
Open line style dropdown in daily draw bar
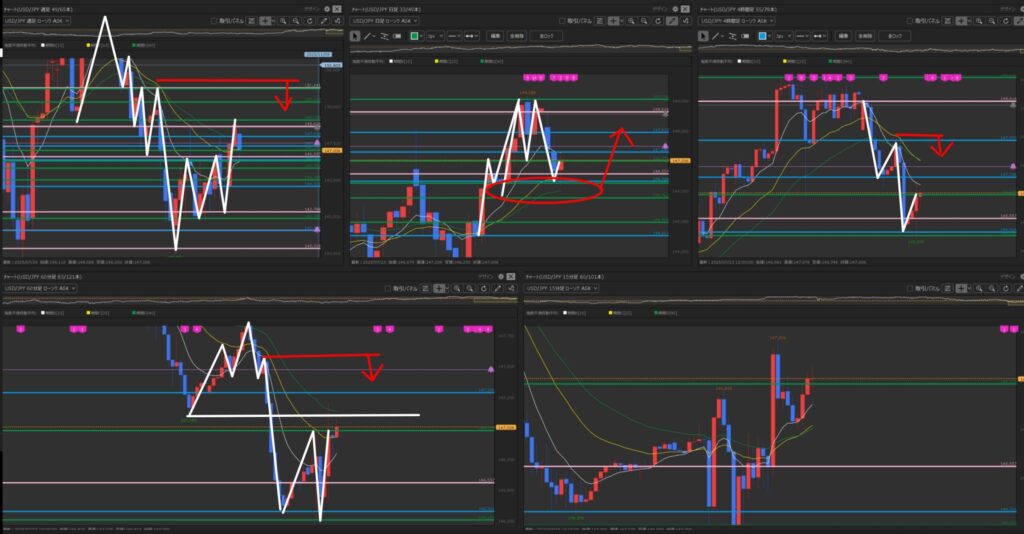(455, 36)
